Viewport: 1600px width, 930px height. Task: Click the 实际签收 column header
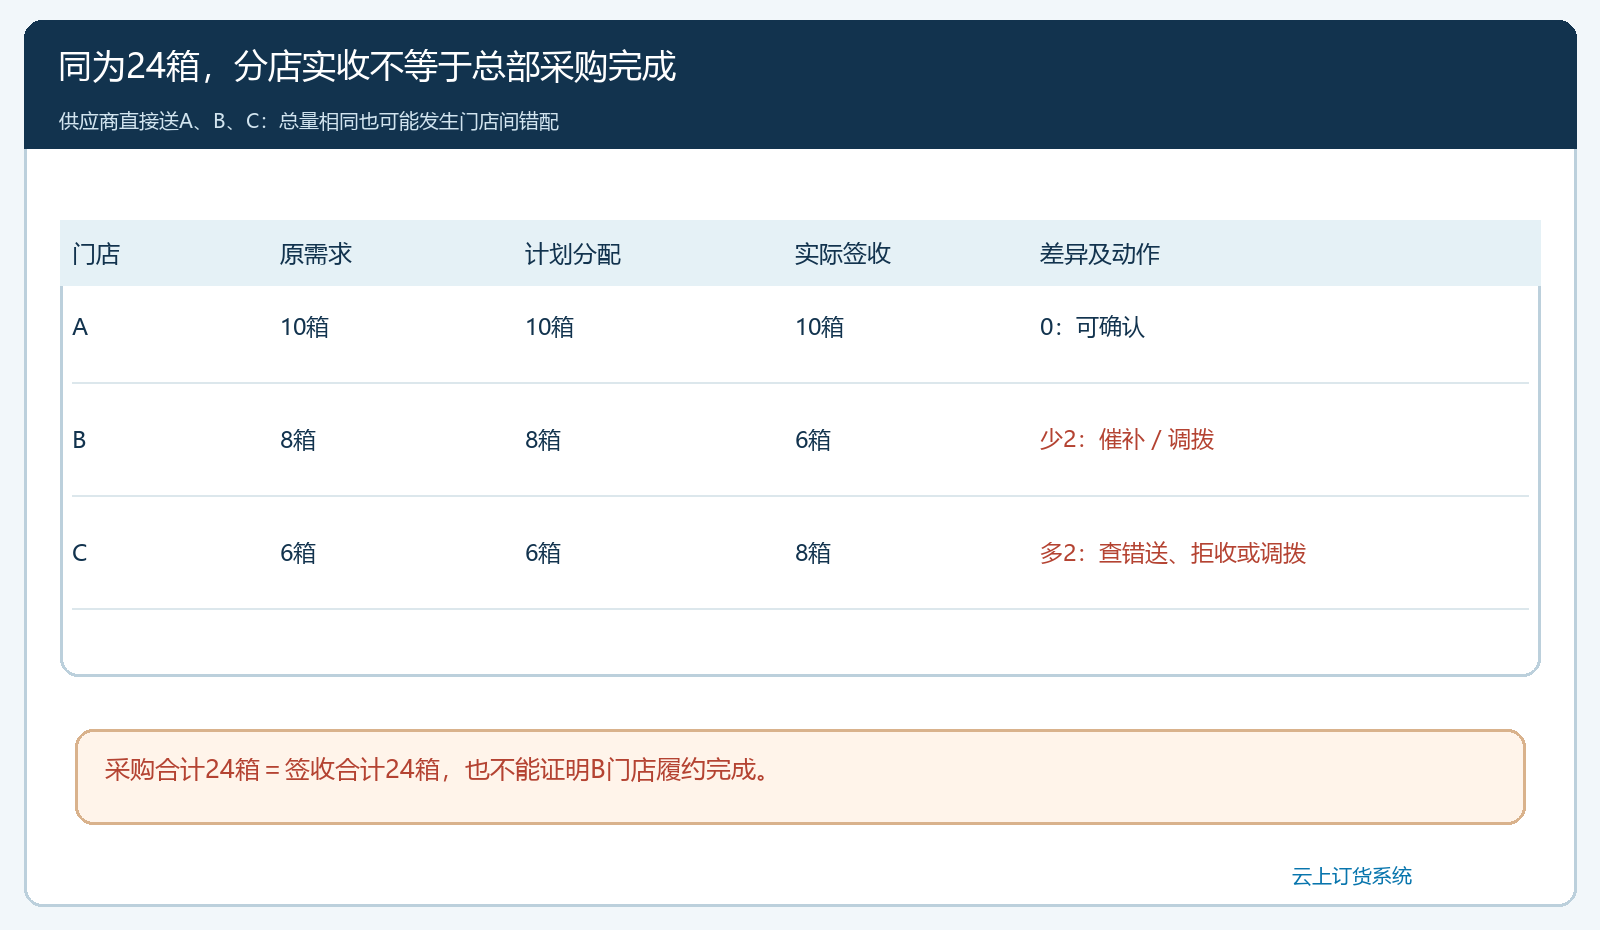[843, 254]
